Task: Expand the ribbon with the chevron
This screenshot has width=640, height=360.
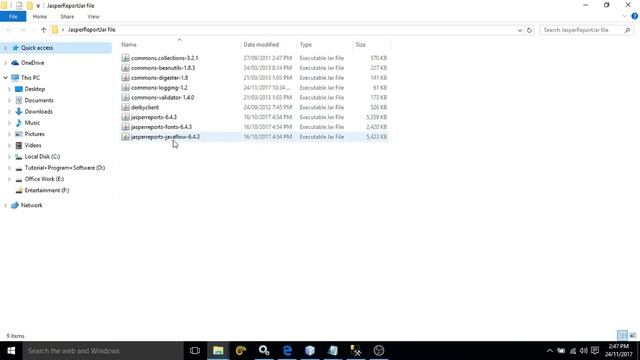Action: tap(624, 16)
